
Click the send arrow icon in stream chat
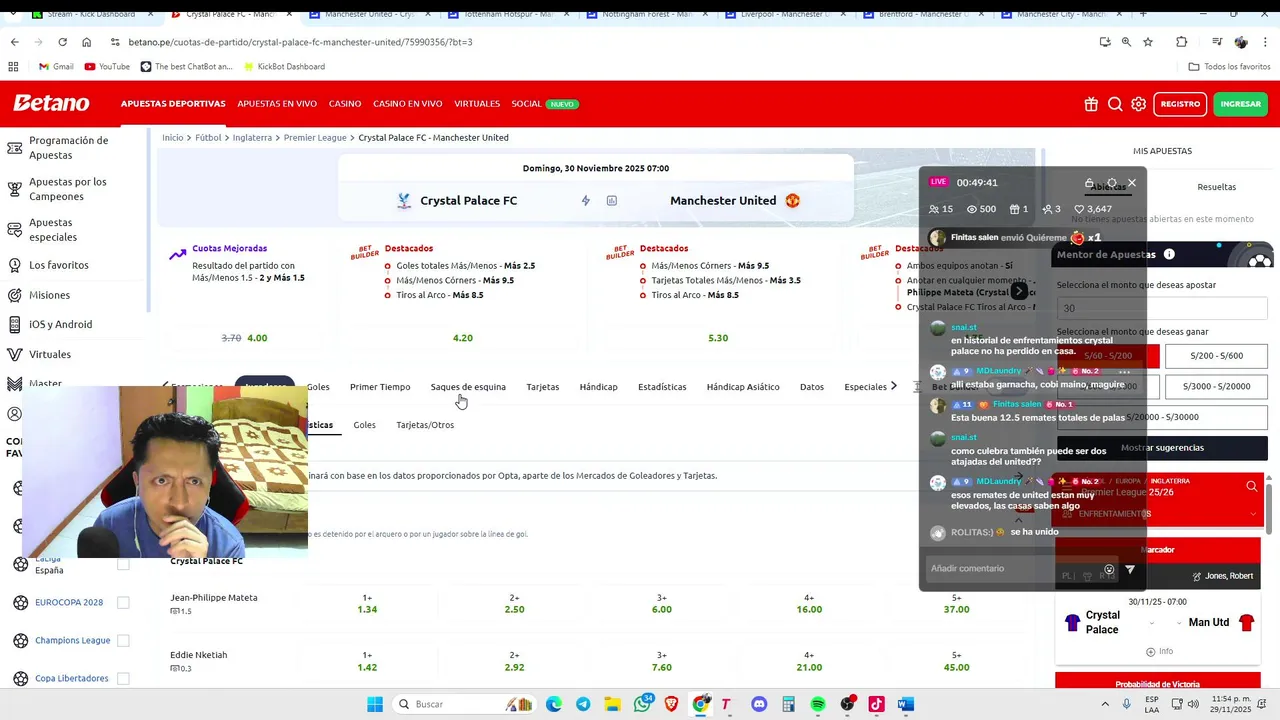pos(1130,569)
